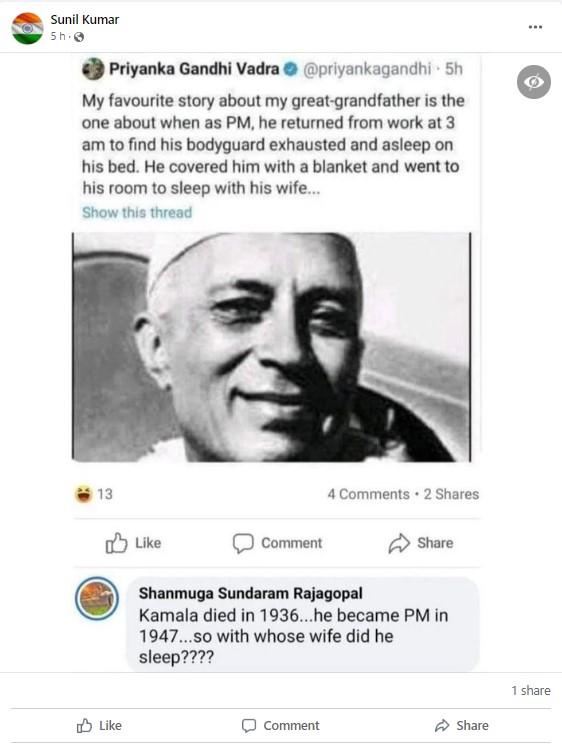View the 1 share count
The width and height of the screenshot is (562, 745).
(531, 690)
